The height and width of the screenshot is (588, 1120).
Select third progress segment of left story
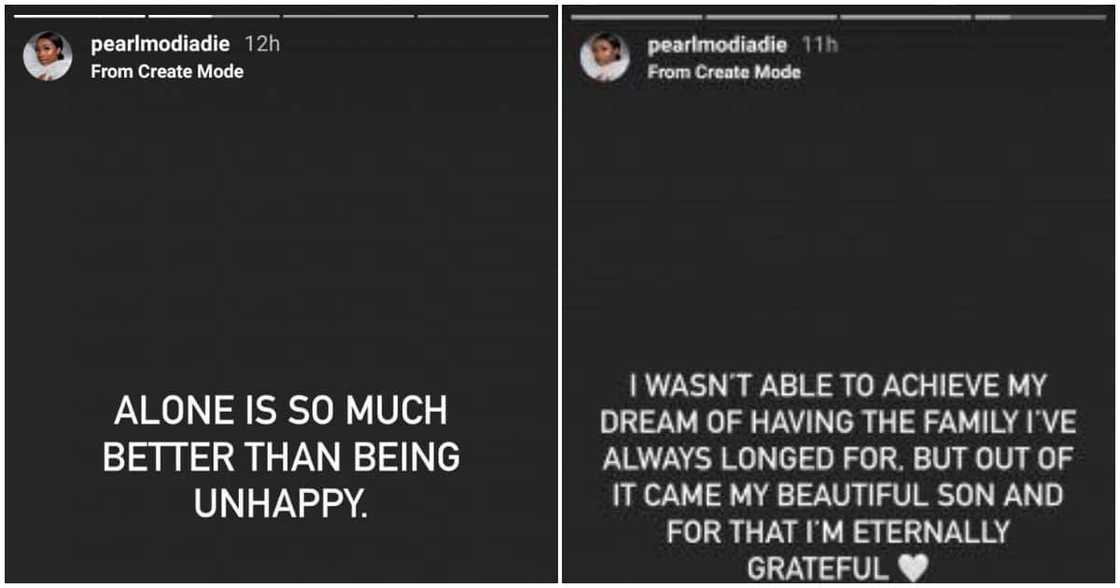click(x=348, y=16)
